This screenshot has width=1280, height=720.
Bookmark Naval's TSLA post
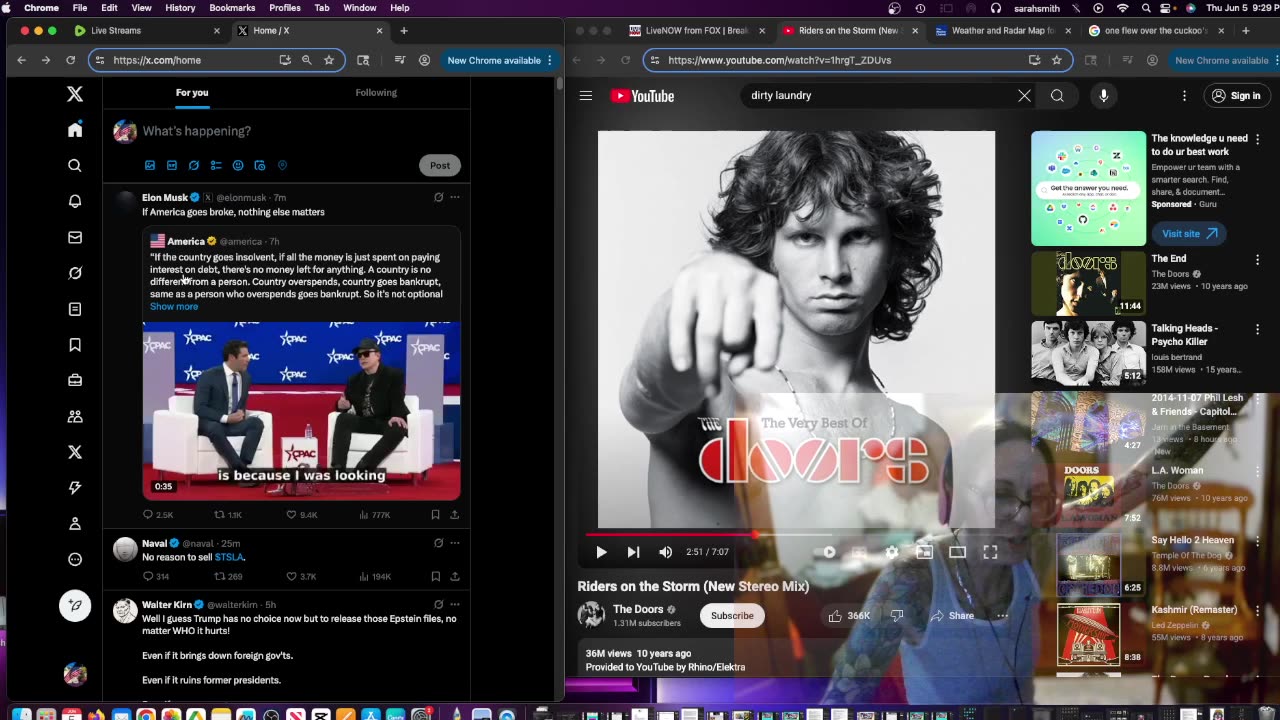pyautogui.click(x=435, y=576)
